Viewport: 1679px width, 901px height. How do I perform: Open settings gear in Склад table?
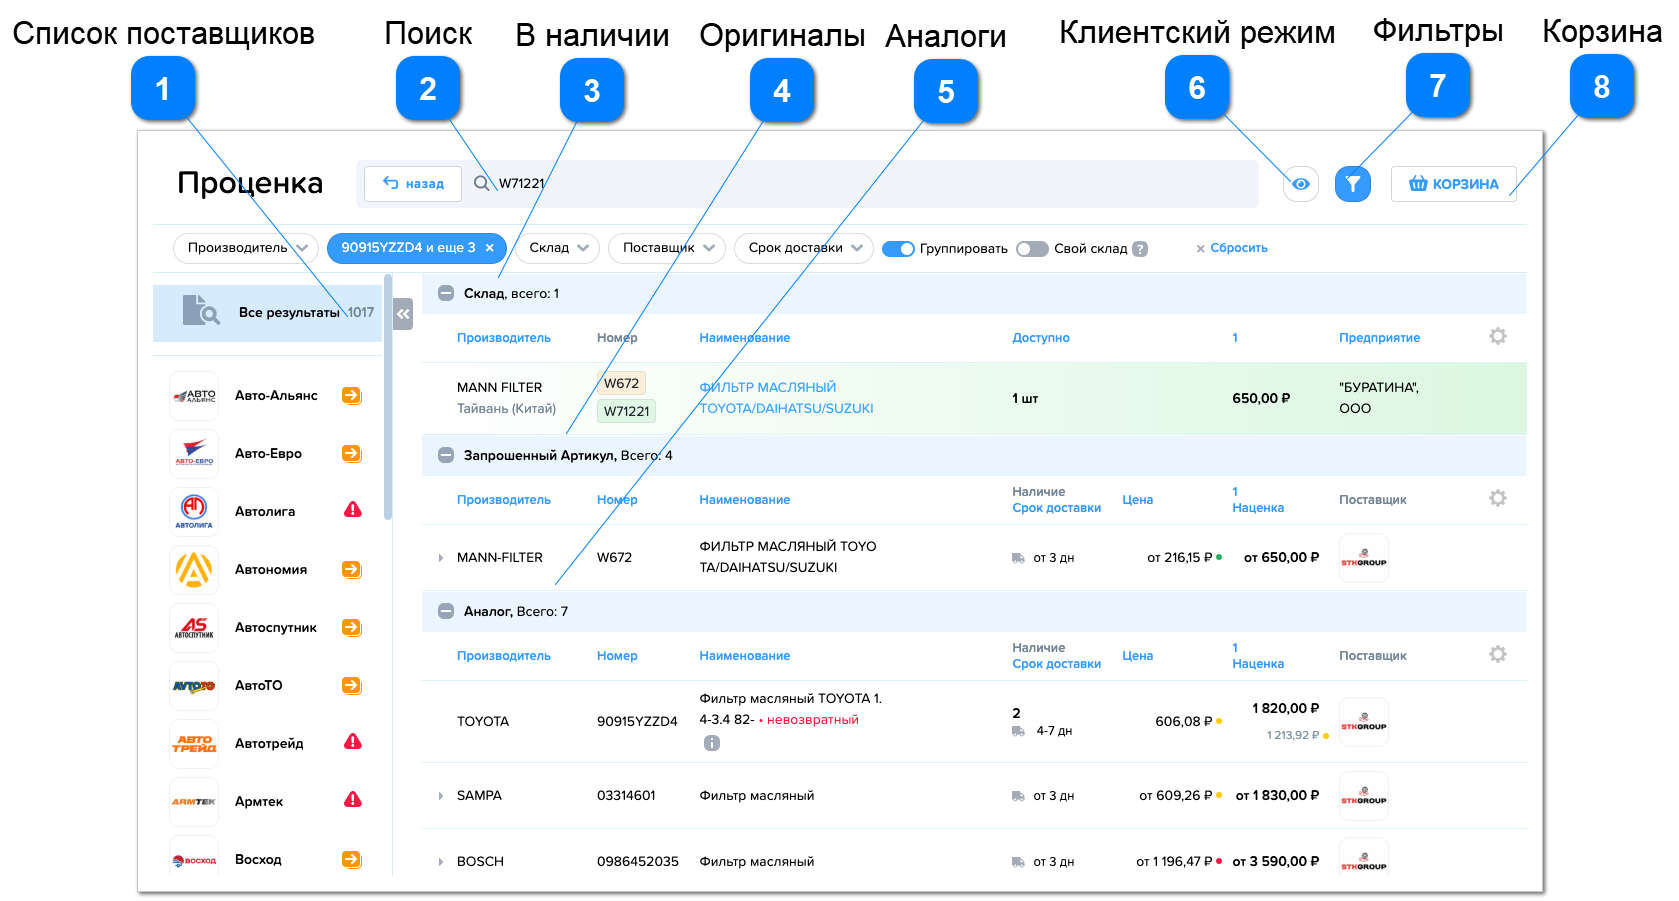1497,337
